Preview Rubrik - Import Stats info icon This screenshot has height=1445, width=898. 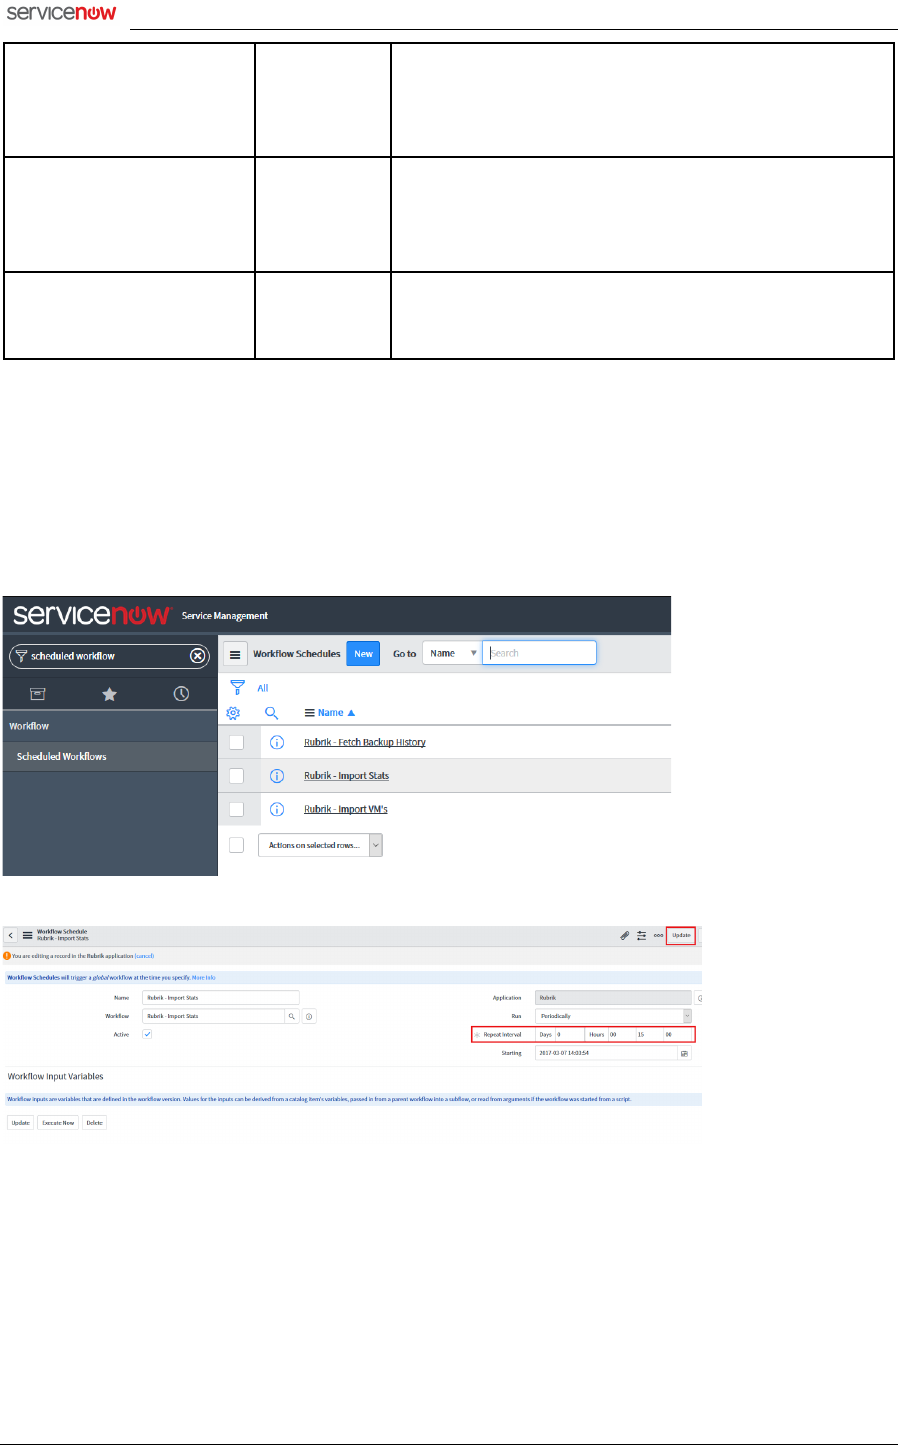(x=277, y=776)
